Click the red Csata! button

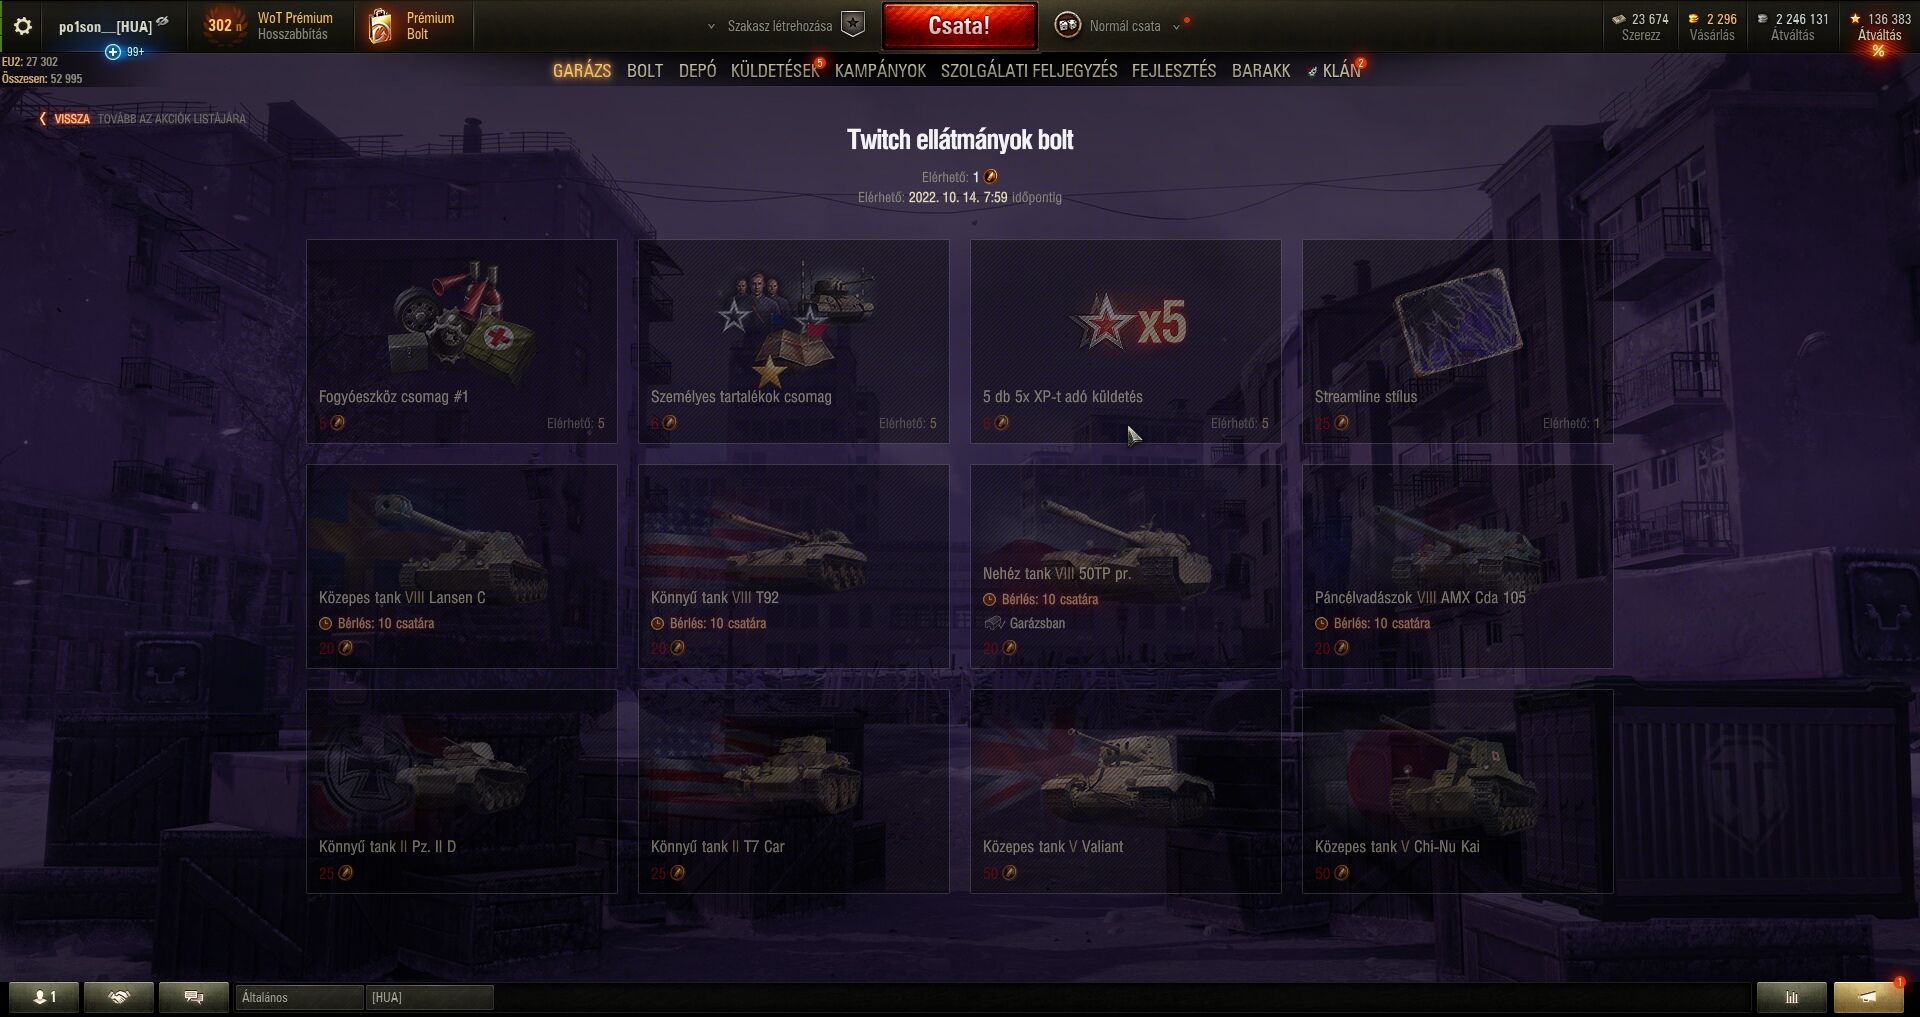coord(959,26)
